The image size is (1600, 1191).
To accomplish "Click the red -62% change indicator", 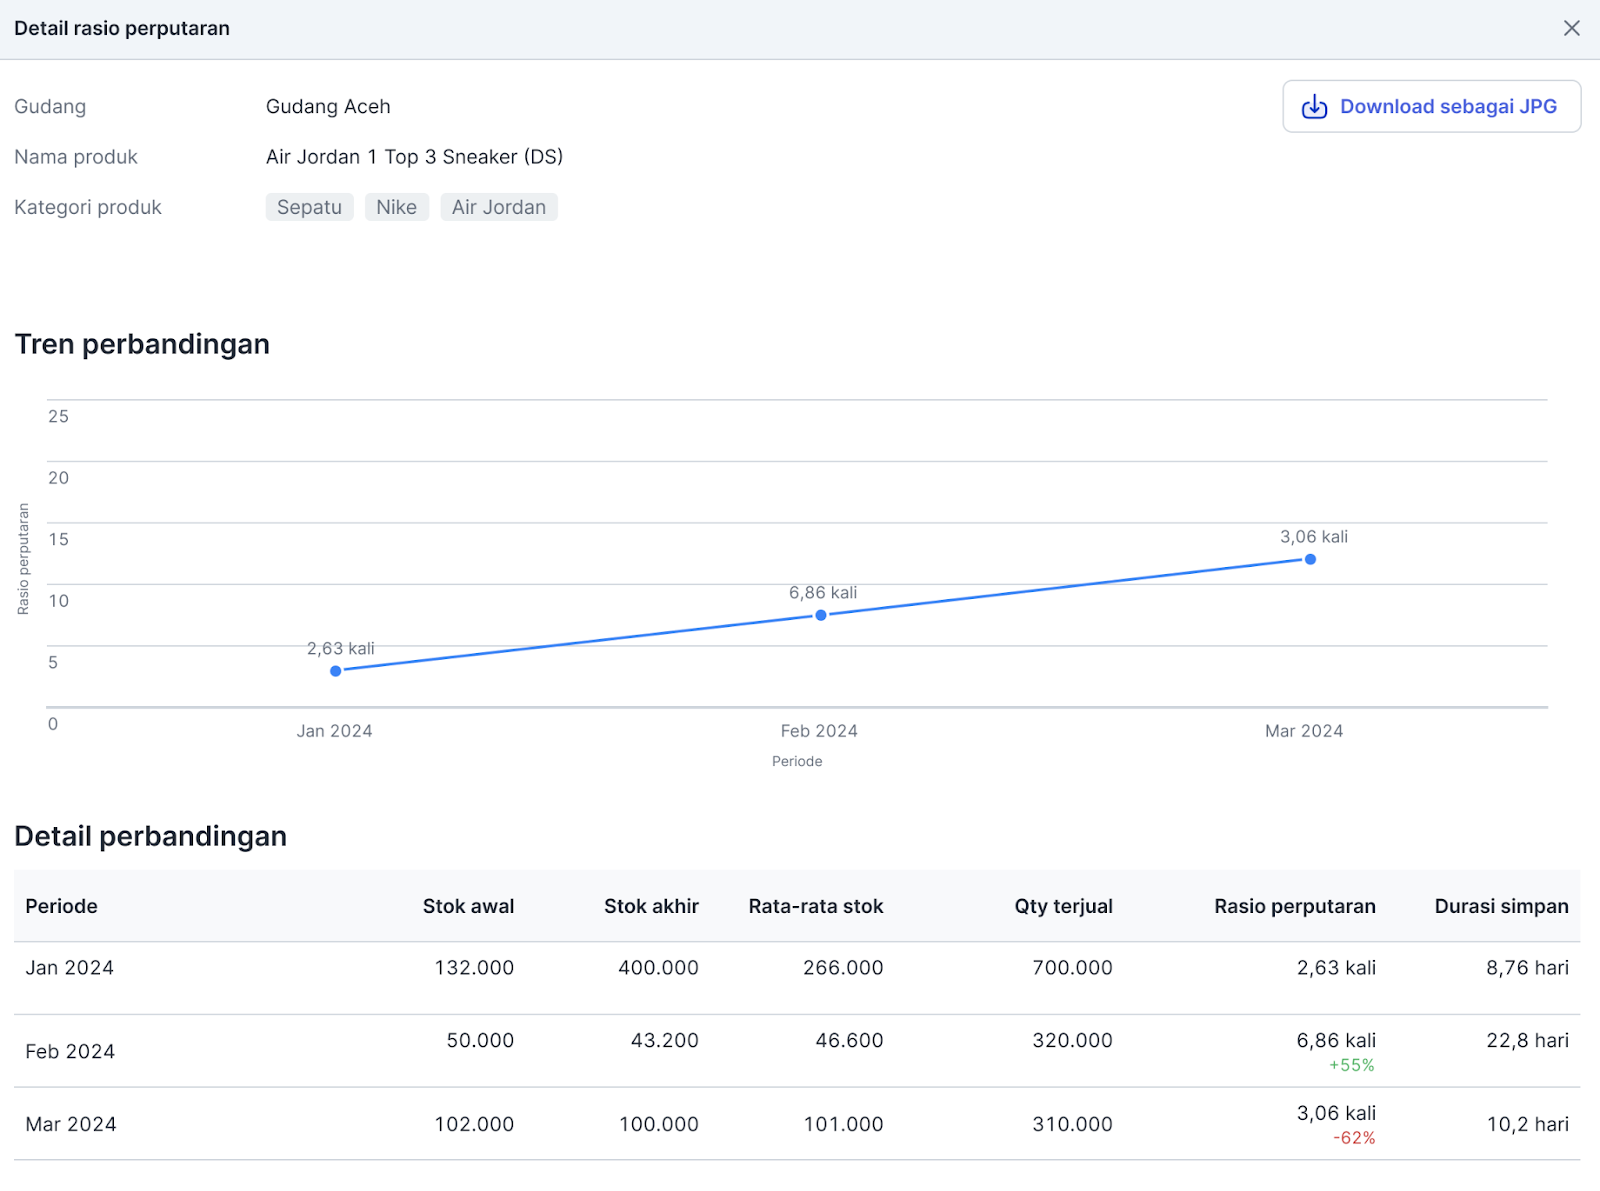I will point(1354,1138).
